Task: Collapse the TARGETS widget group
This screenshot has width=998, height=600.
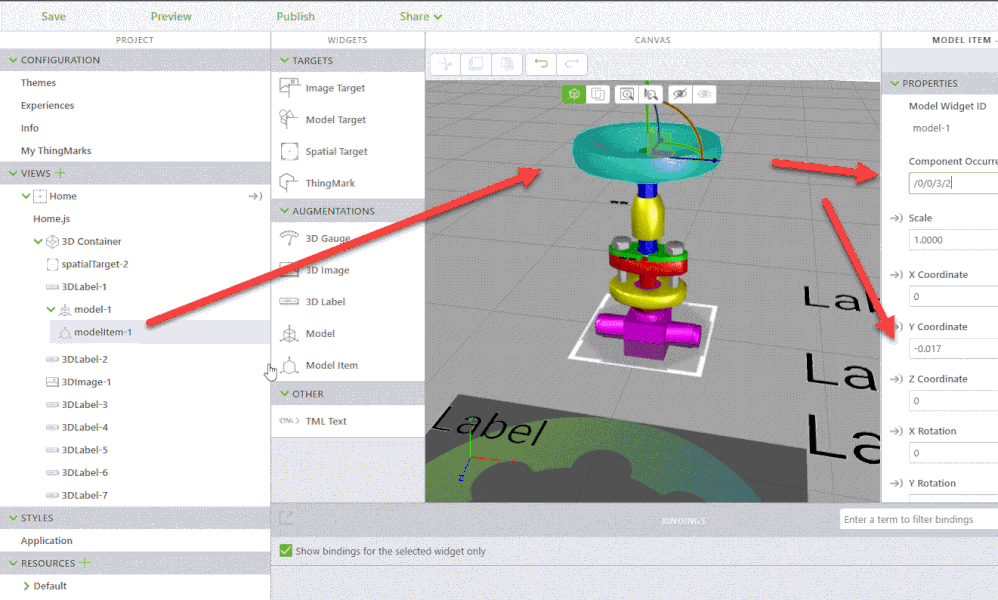Action: (285, 60)
